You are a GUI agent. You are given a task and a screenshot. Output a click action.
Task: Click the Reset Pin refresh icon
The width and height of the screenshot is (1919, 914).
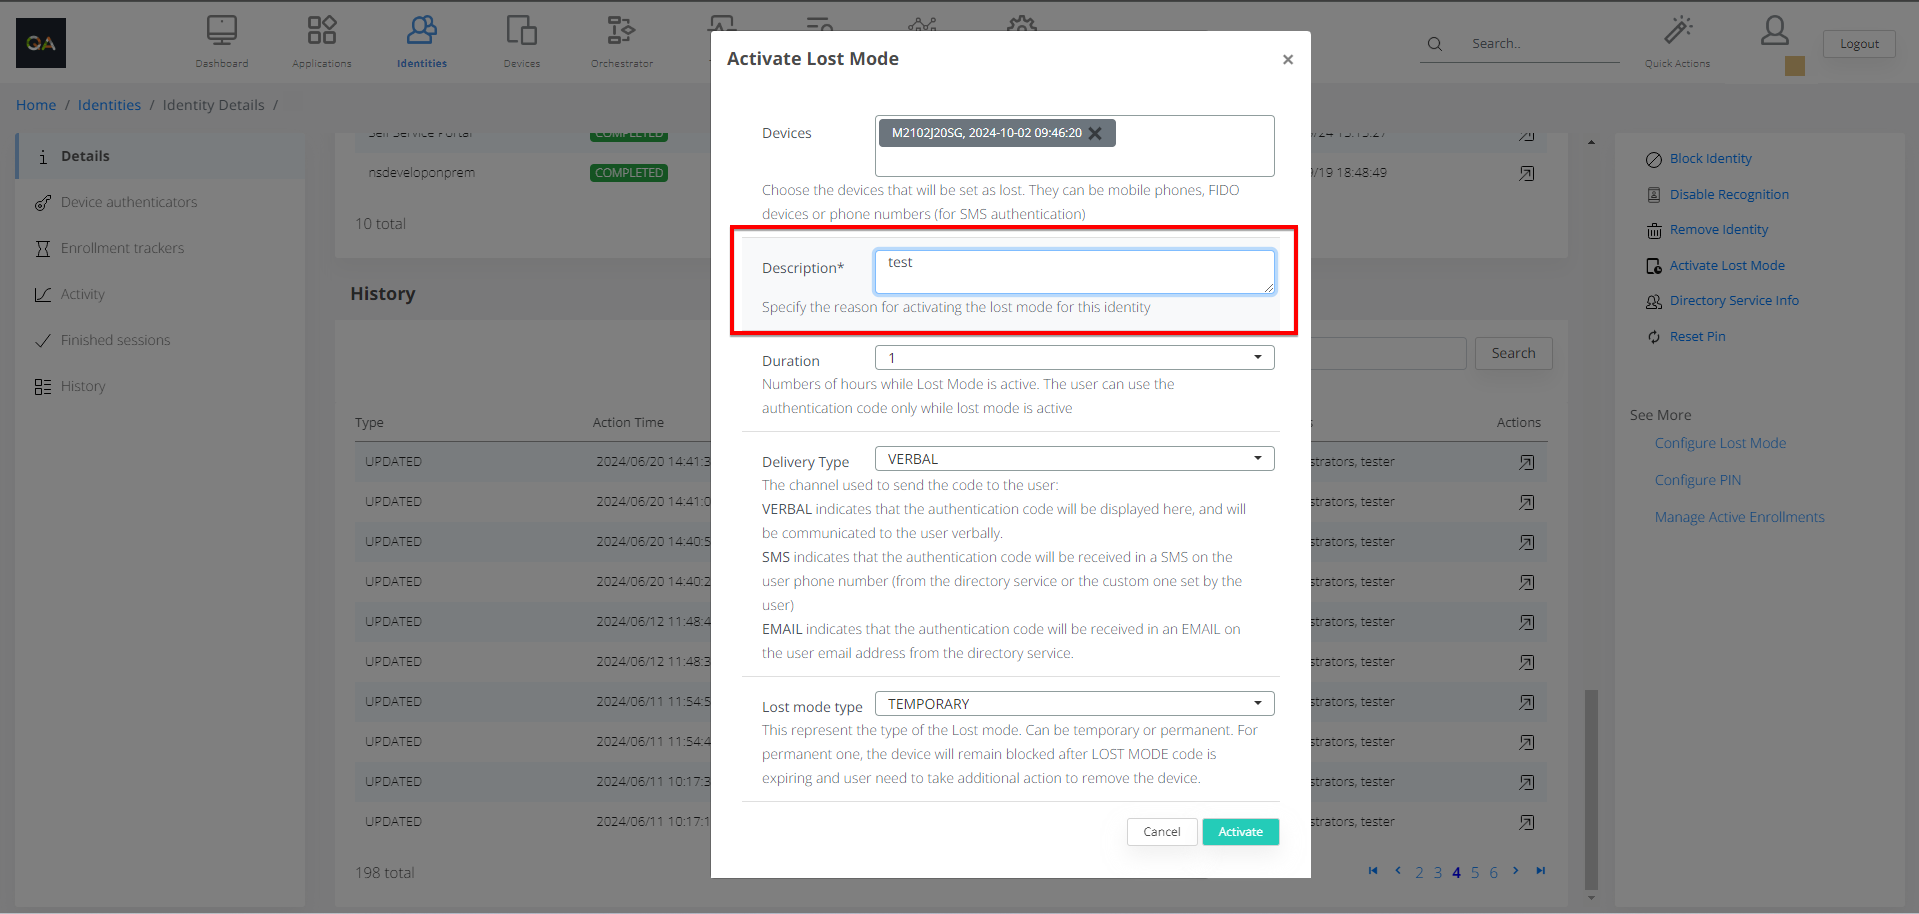(x=1654, y=337)
